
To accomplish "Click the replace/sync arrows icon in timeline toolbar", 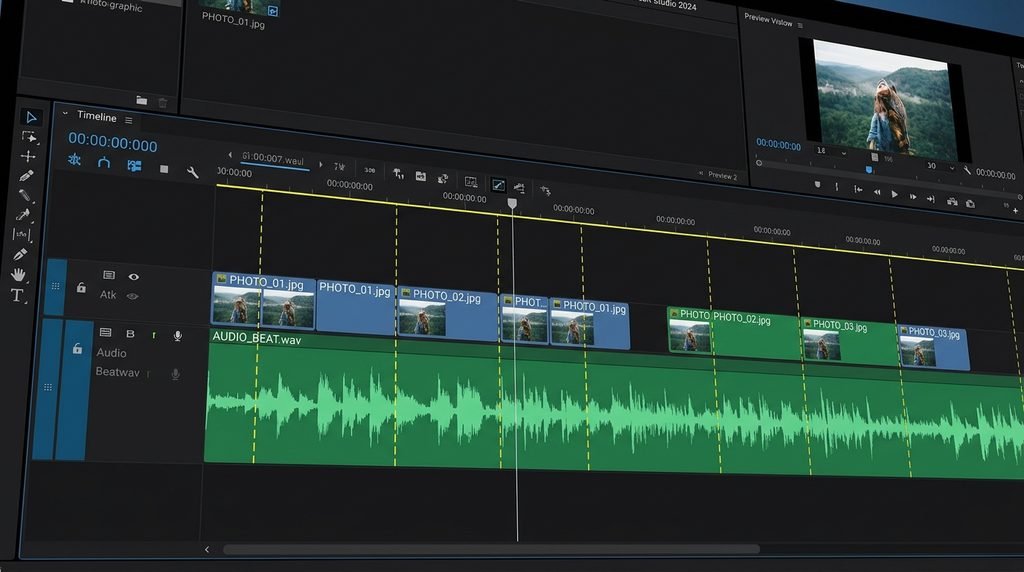I will [443, 178].
